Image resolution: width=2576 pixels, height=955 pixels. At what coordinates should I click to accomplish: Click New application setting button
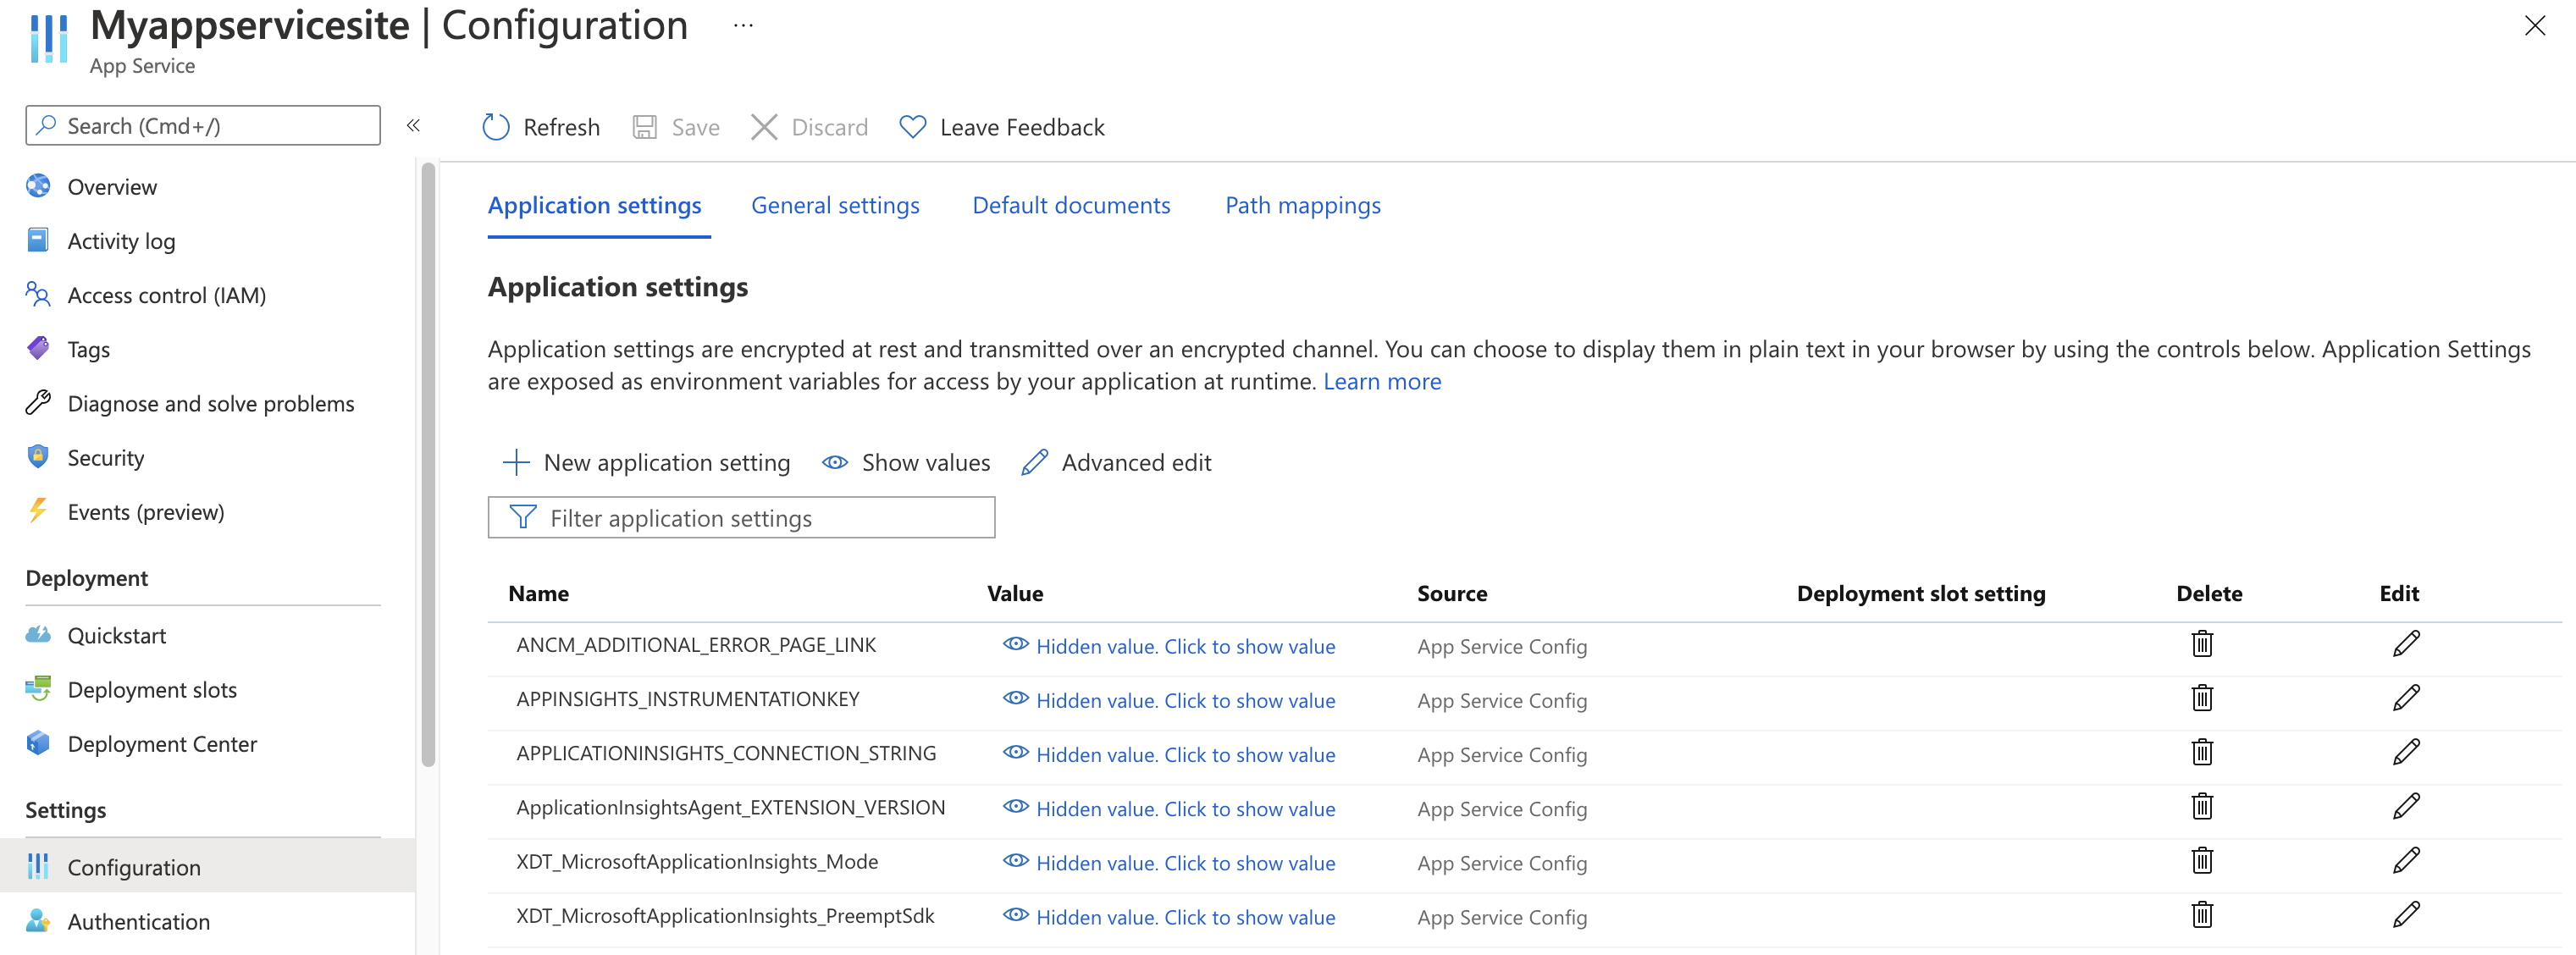[645, 462]
